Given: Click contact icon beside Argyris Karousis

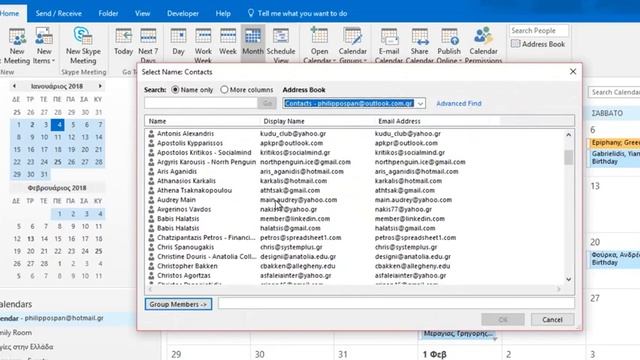Looking at the screenshot, I should coord(151,162).
